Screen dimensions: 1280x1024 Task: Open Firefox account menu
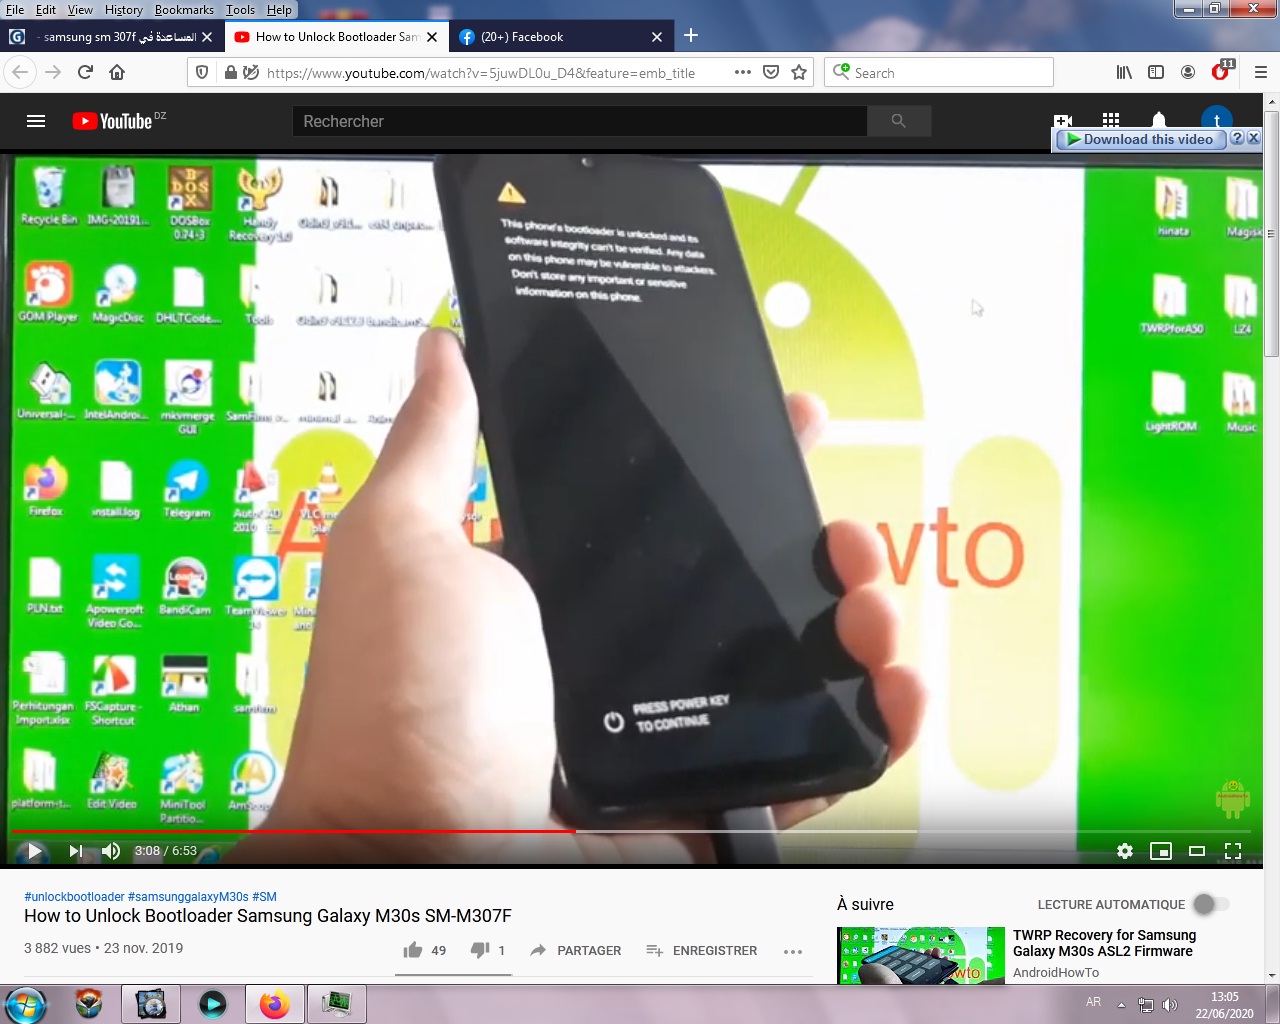tap(1188, 72)
